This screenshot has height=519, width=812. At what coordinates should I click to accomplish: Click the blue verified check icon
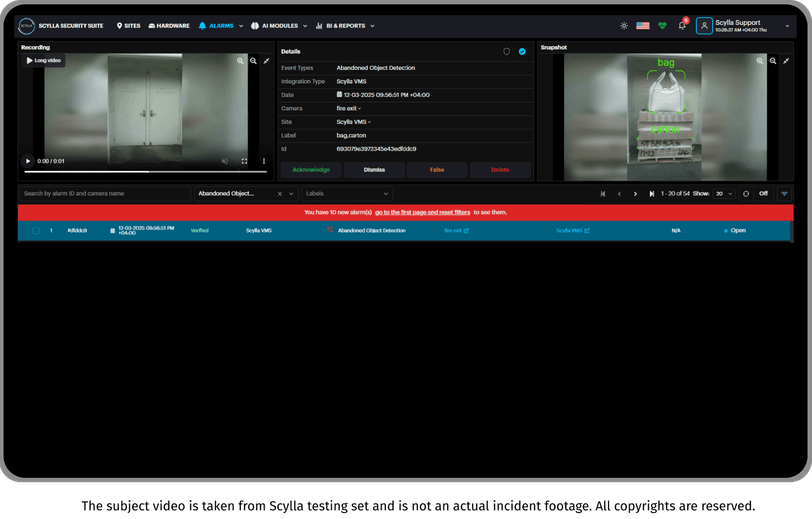(522, 51)
